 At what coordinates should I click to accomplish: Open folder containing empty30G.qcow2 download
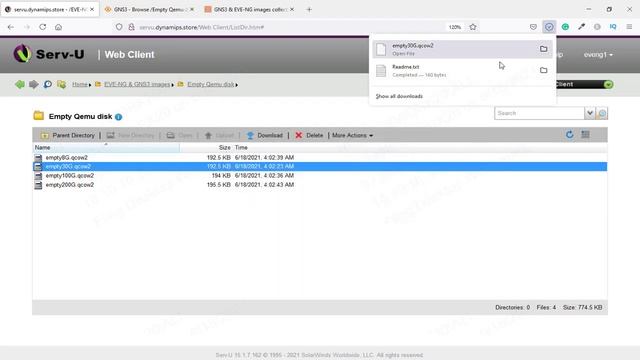coord(543,49)
